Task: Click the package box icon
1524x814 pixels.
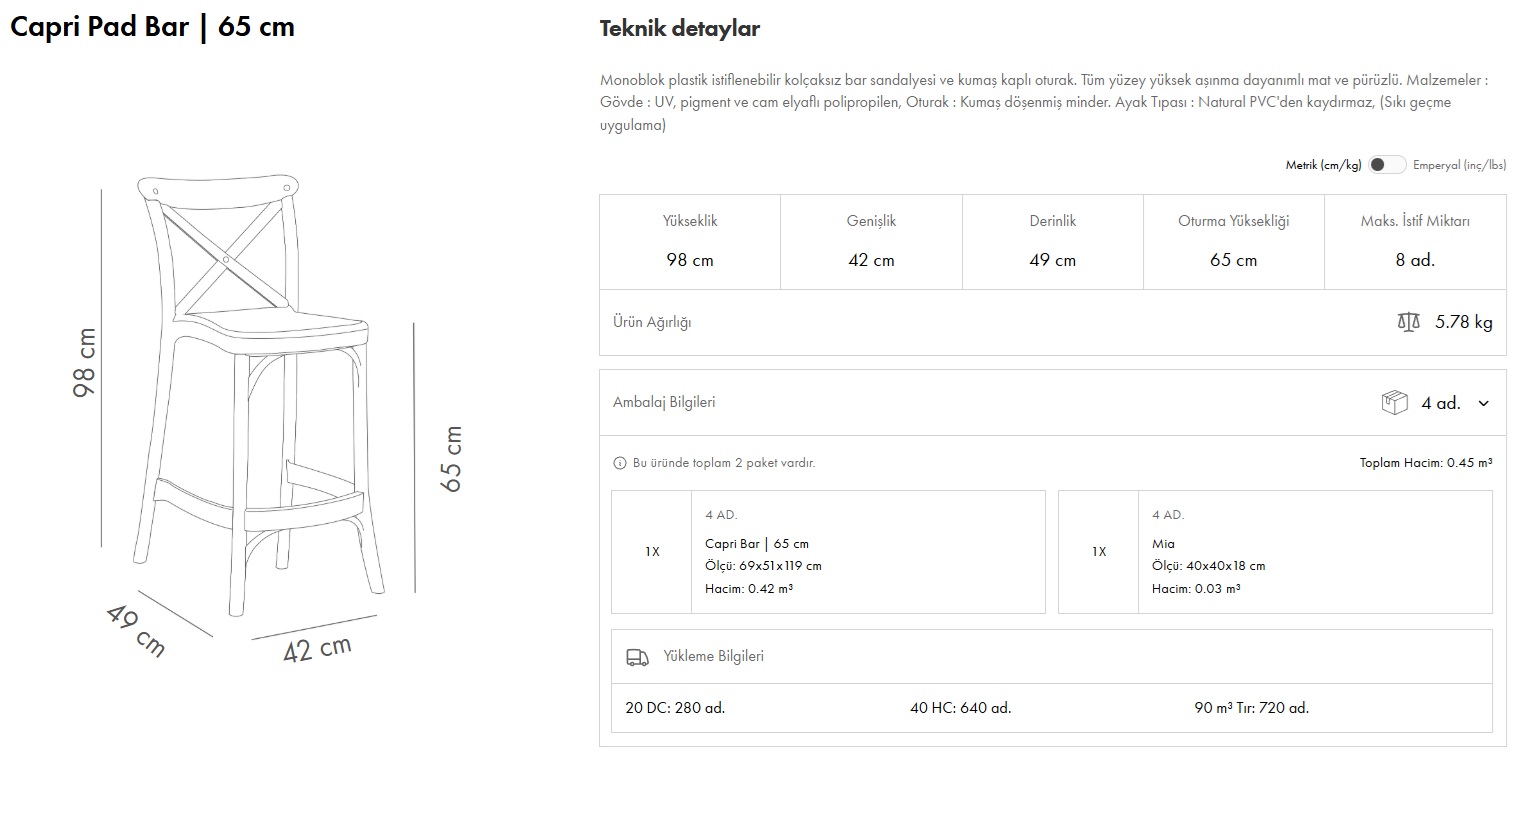Action: 1394,403
